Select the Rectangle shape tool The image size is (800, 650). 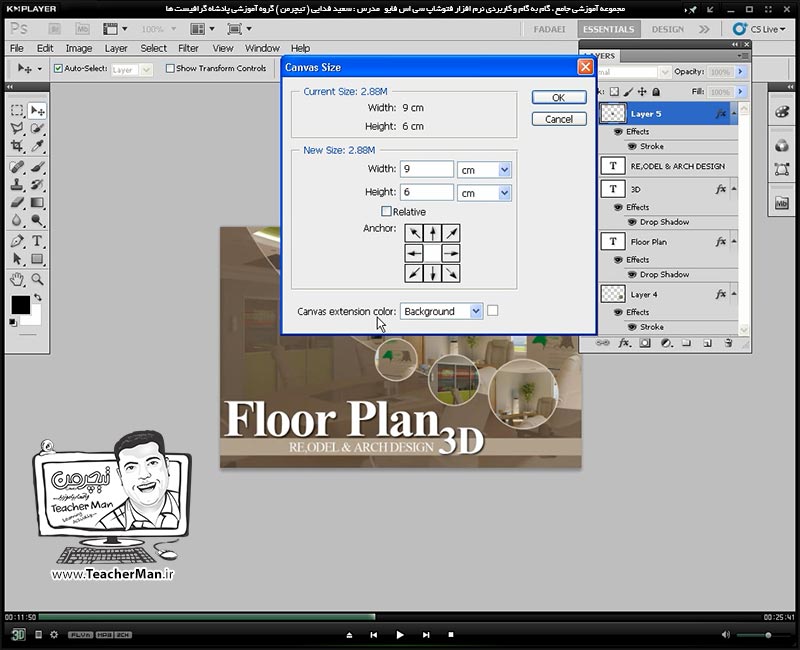click(37, 259)
